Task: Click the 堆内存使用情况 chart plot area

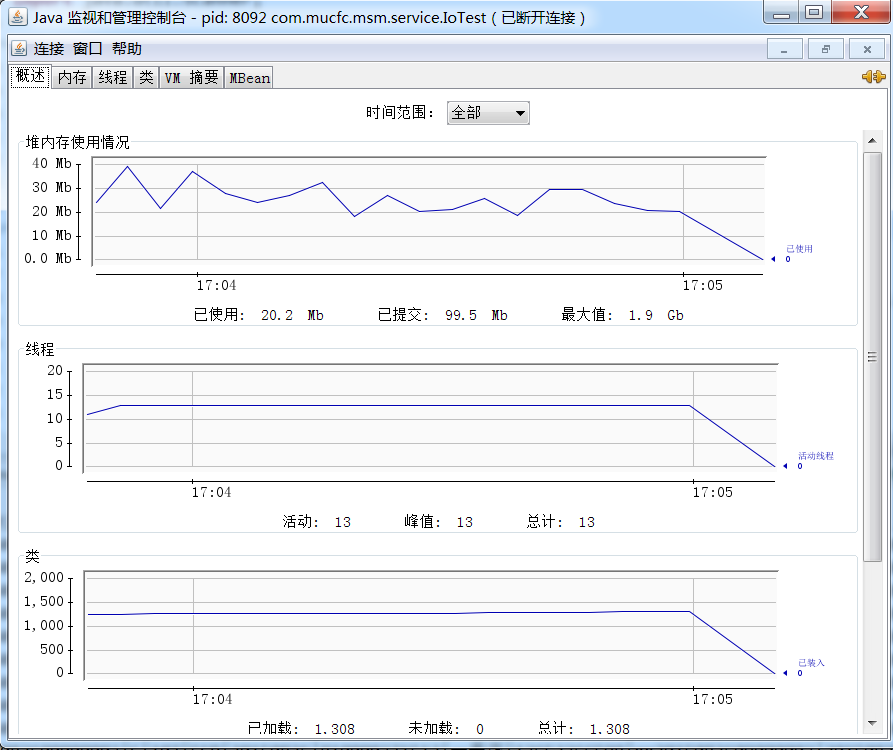Action: [x=429, y=211]
